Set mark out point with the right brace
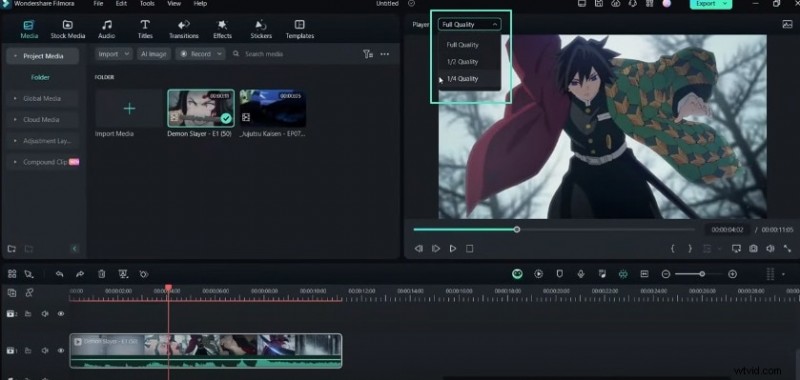The width and height of the screenshot is (800, 380). click(x=690, y=248)
